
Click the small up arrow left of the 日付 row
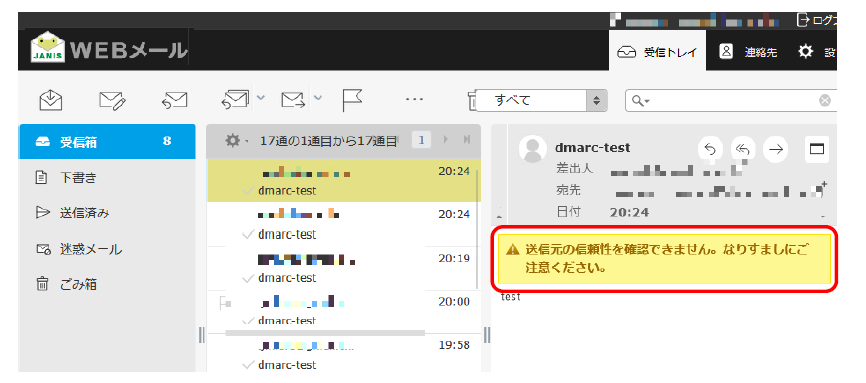click(500, 216)
